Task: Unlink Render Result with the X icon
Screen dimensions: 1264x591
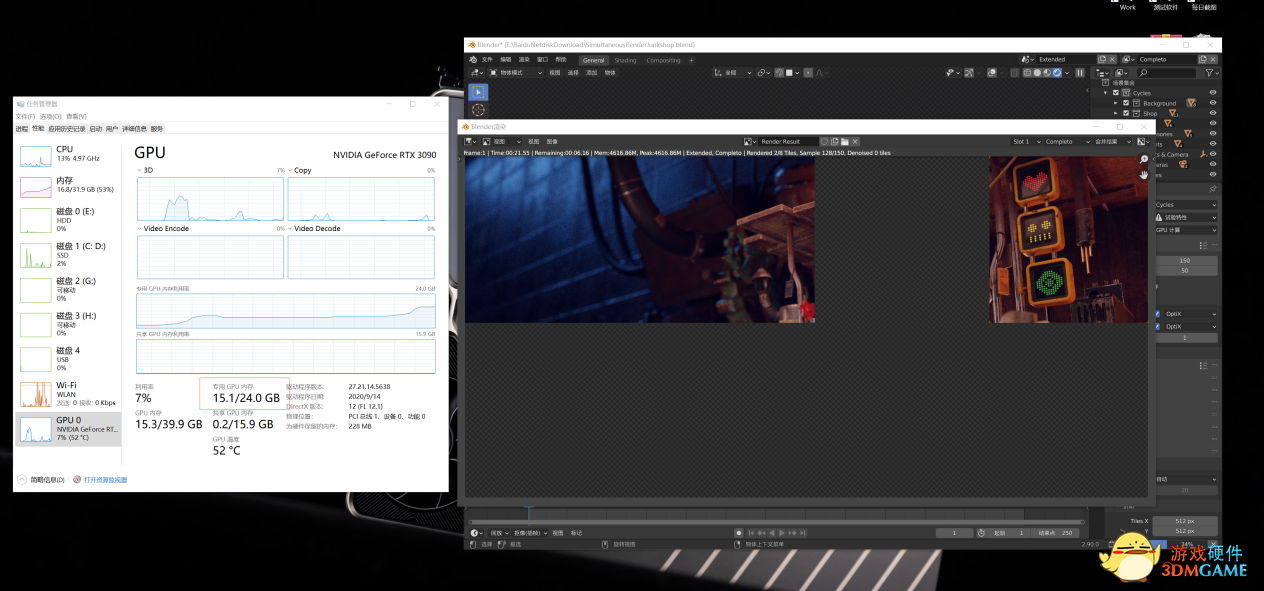Action: click(855, 141)
